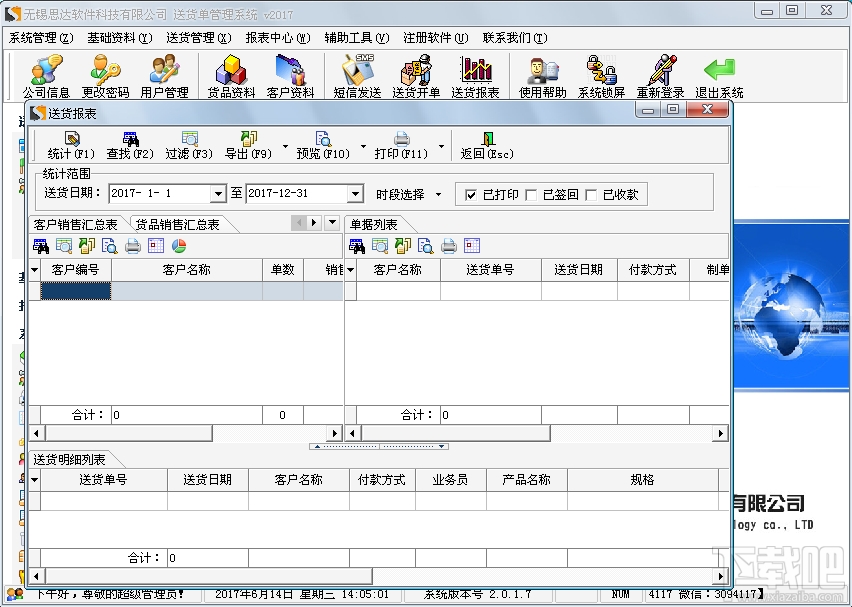The width and height of the screenshot is (852, 607).
Task: Open 过滤(F3) filter tool
Action: [x=189, y=145]
